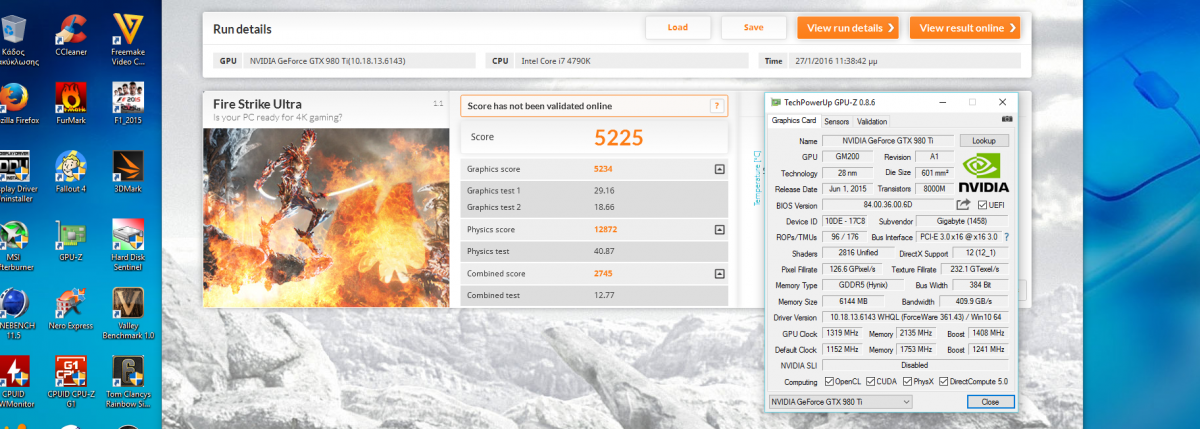Click the GPU Clock value 1319 MHz
1200x429 pixels.
(x=843, y=333)
